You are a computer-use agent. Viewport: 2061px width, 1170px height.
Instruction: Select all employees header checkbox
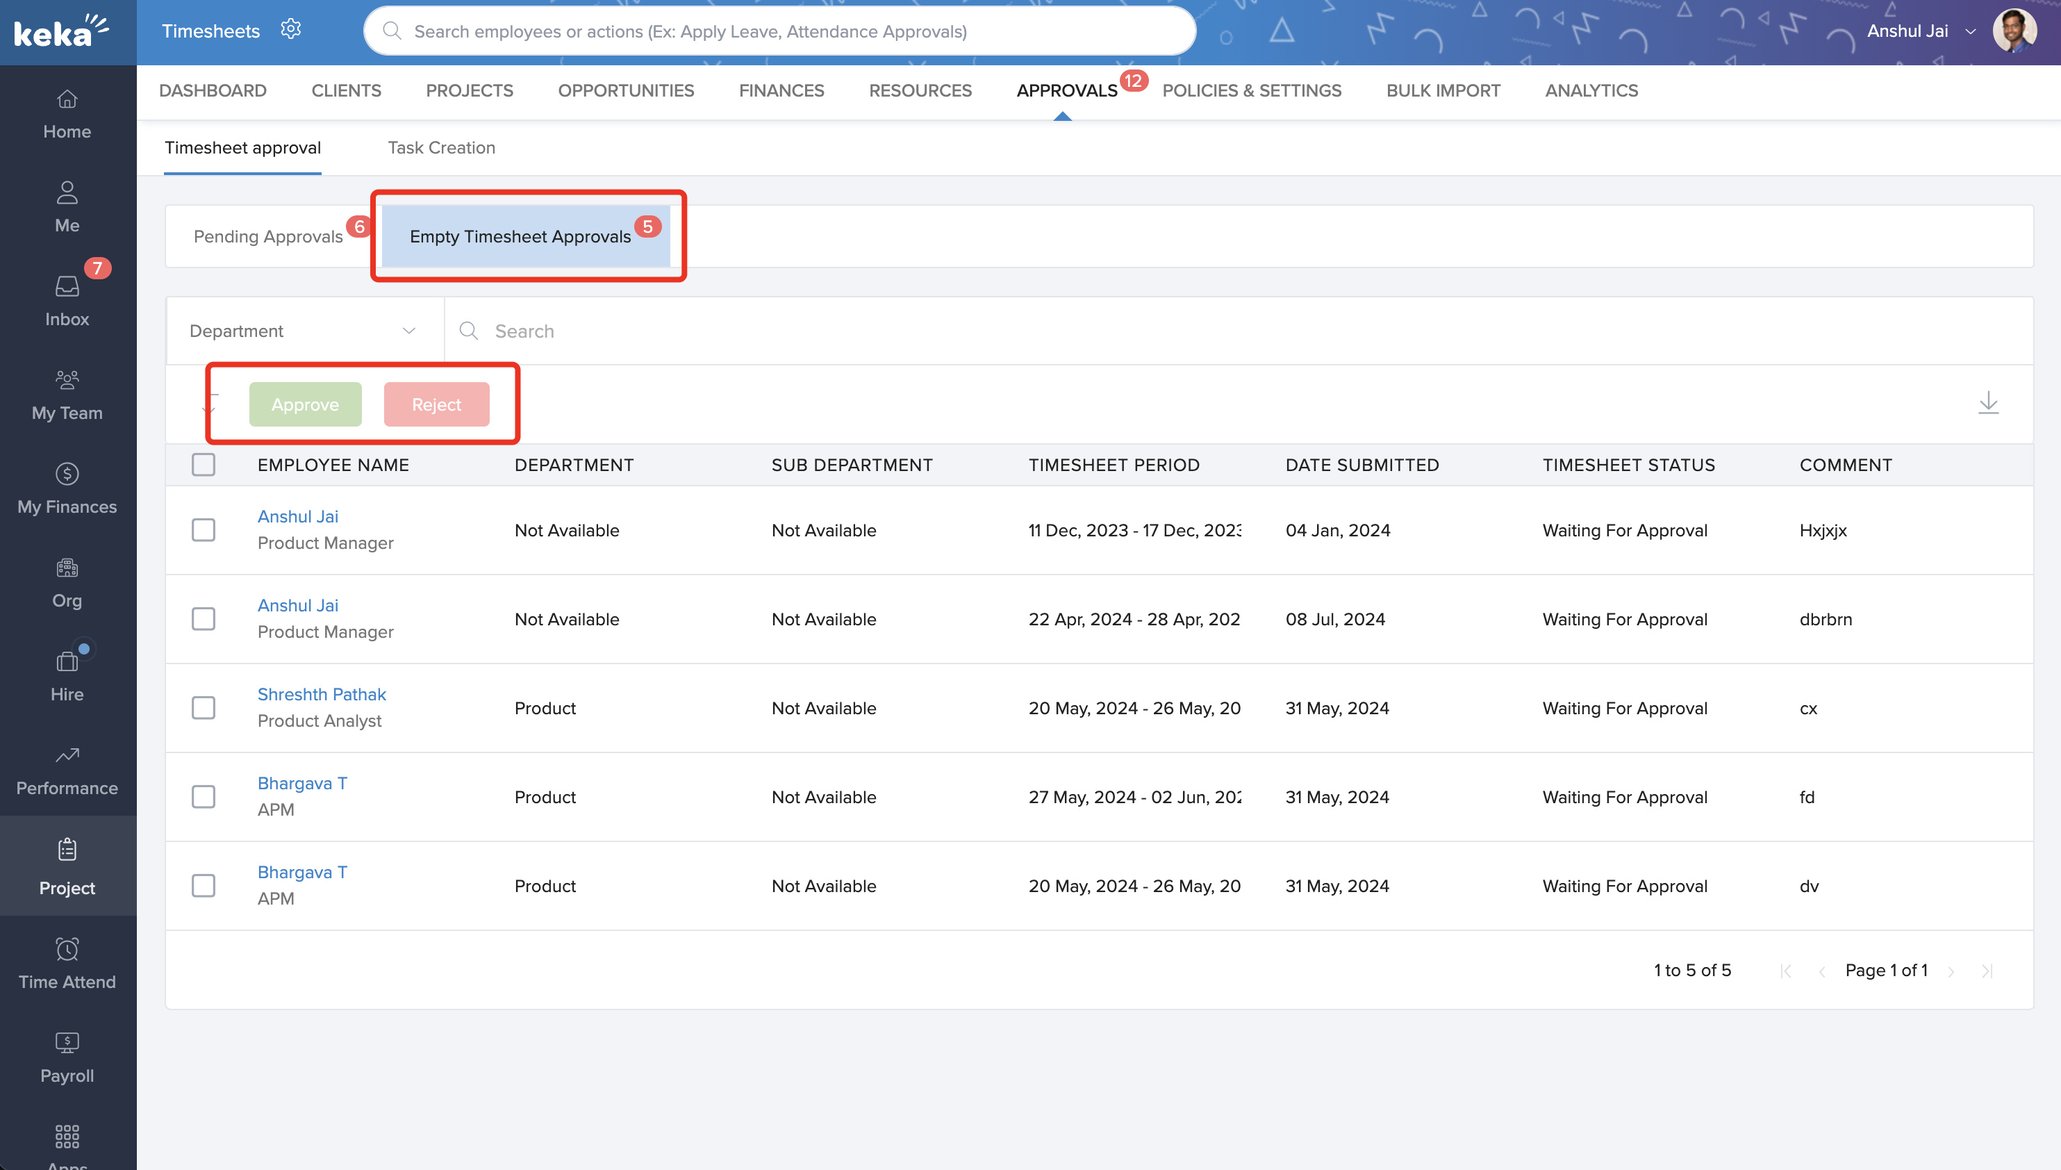(x=202, y=464)
